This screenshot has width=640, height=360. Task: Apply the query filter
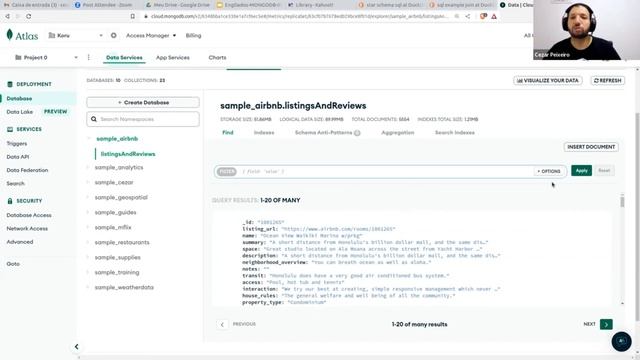(581, 171)
